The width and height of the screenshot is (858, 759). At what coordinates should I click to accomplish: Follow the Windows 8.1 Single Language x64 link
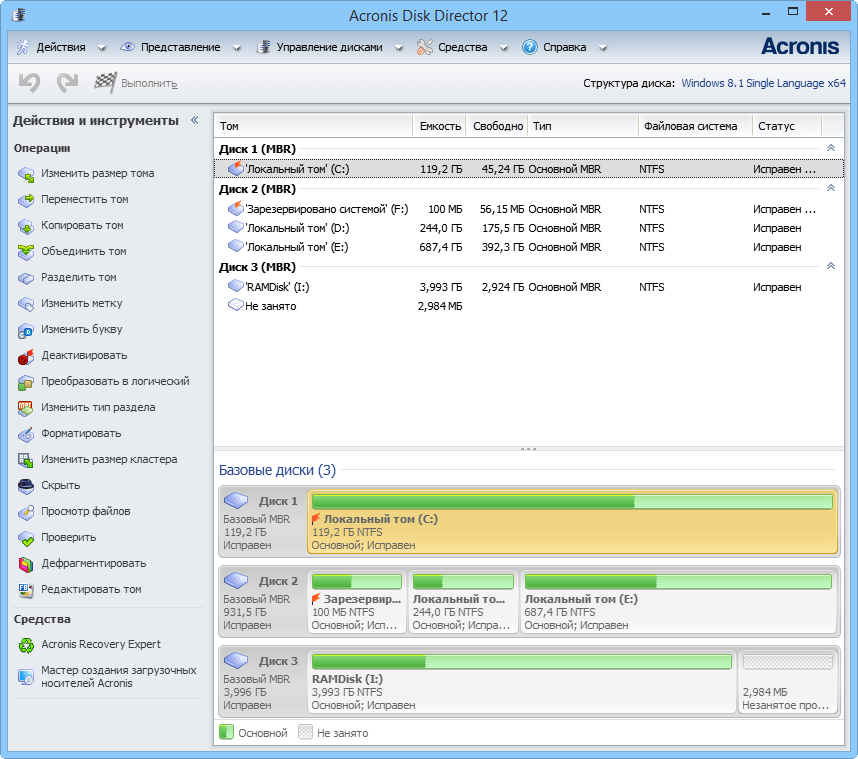763,84
